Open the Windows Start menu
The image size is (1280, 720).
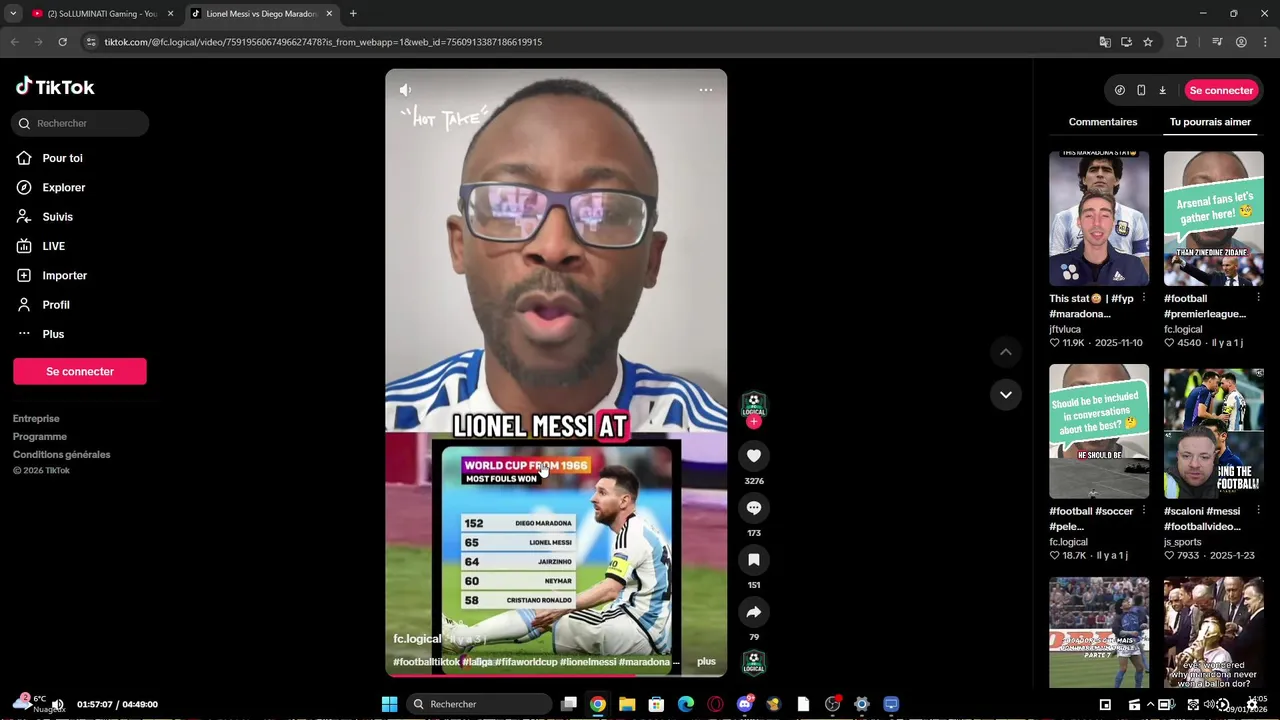click(389, 704)
